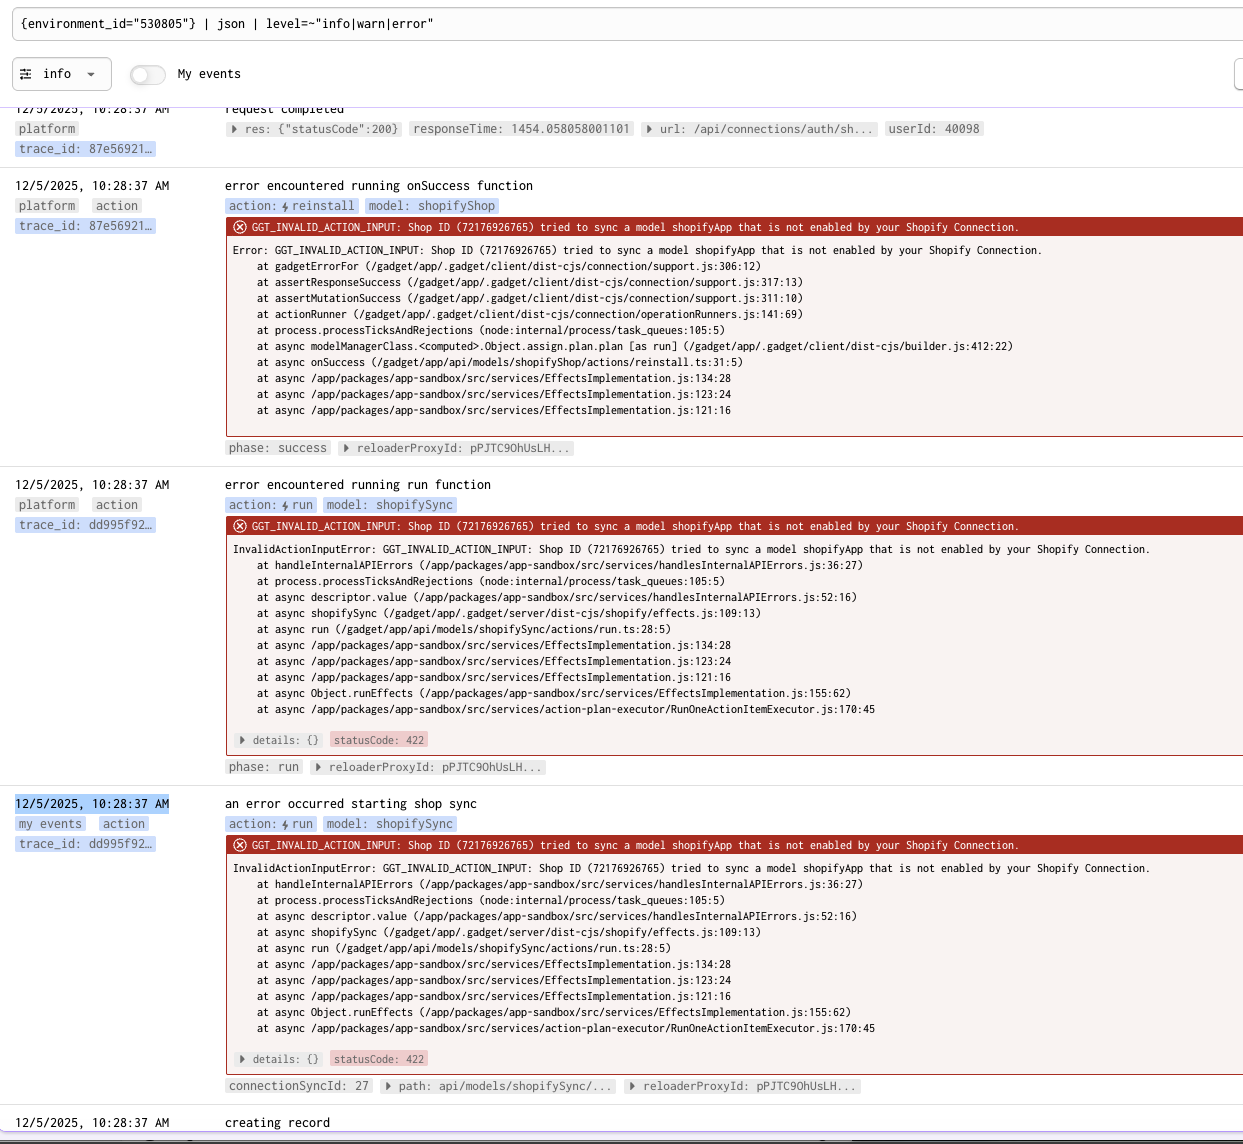This screenshot has height=1144, width=1243.
Task: Click model: shopifySync tag under run function error
Action: [390, 505]
